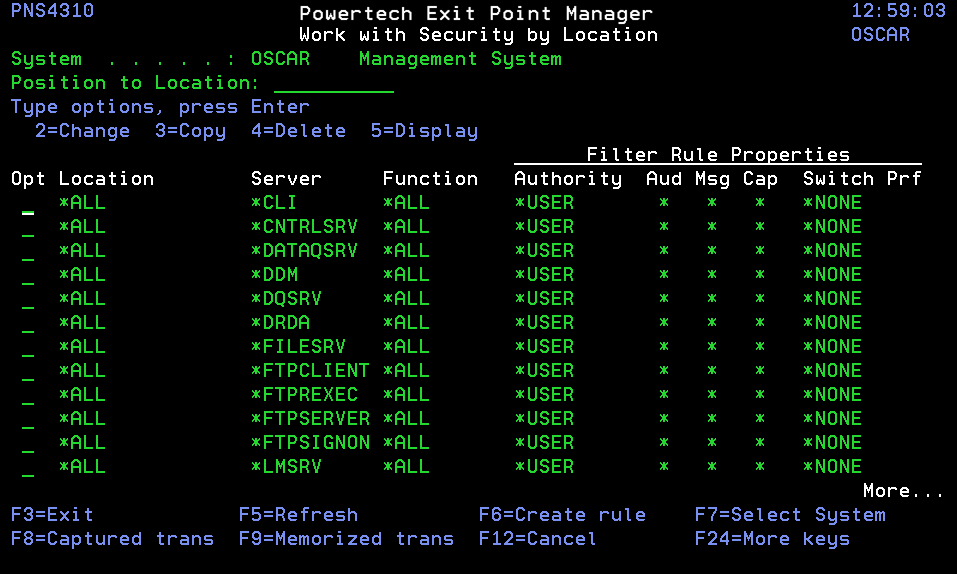Choose F6=Create rule
Viewport: 957px width, 574px height.
coord(562,515)
